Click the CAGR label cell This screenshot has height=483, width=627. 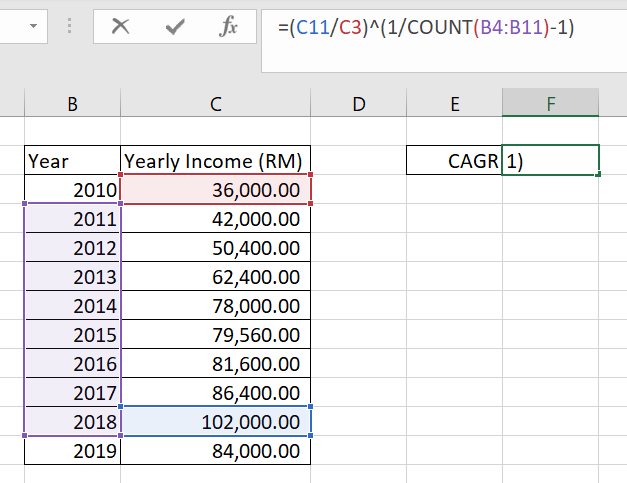[454, 160]
